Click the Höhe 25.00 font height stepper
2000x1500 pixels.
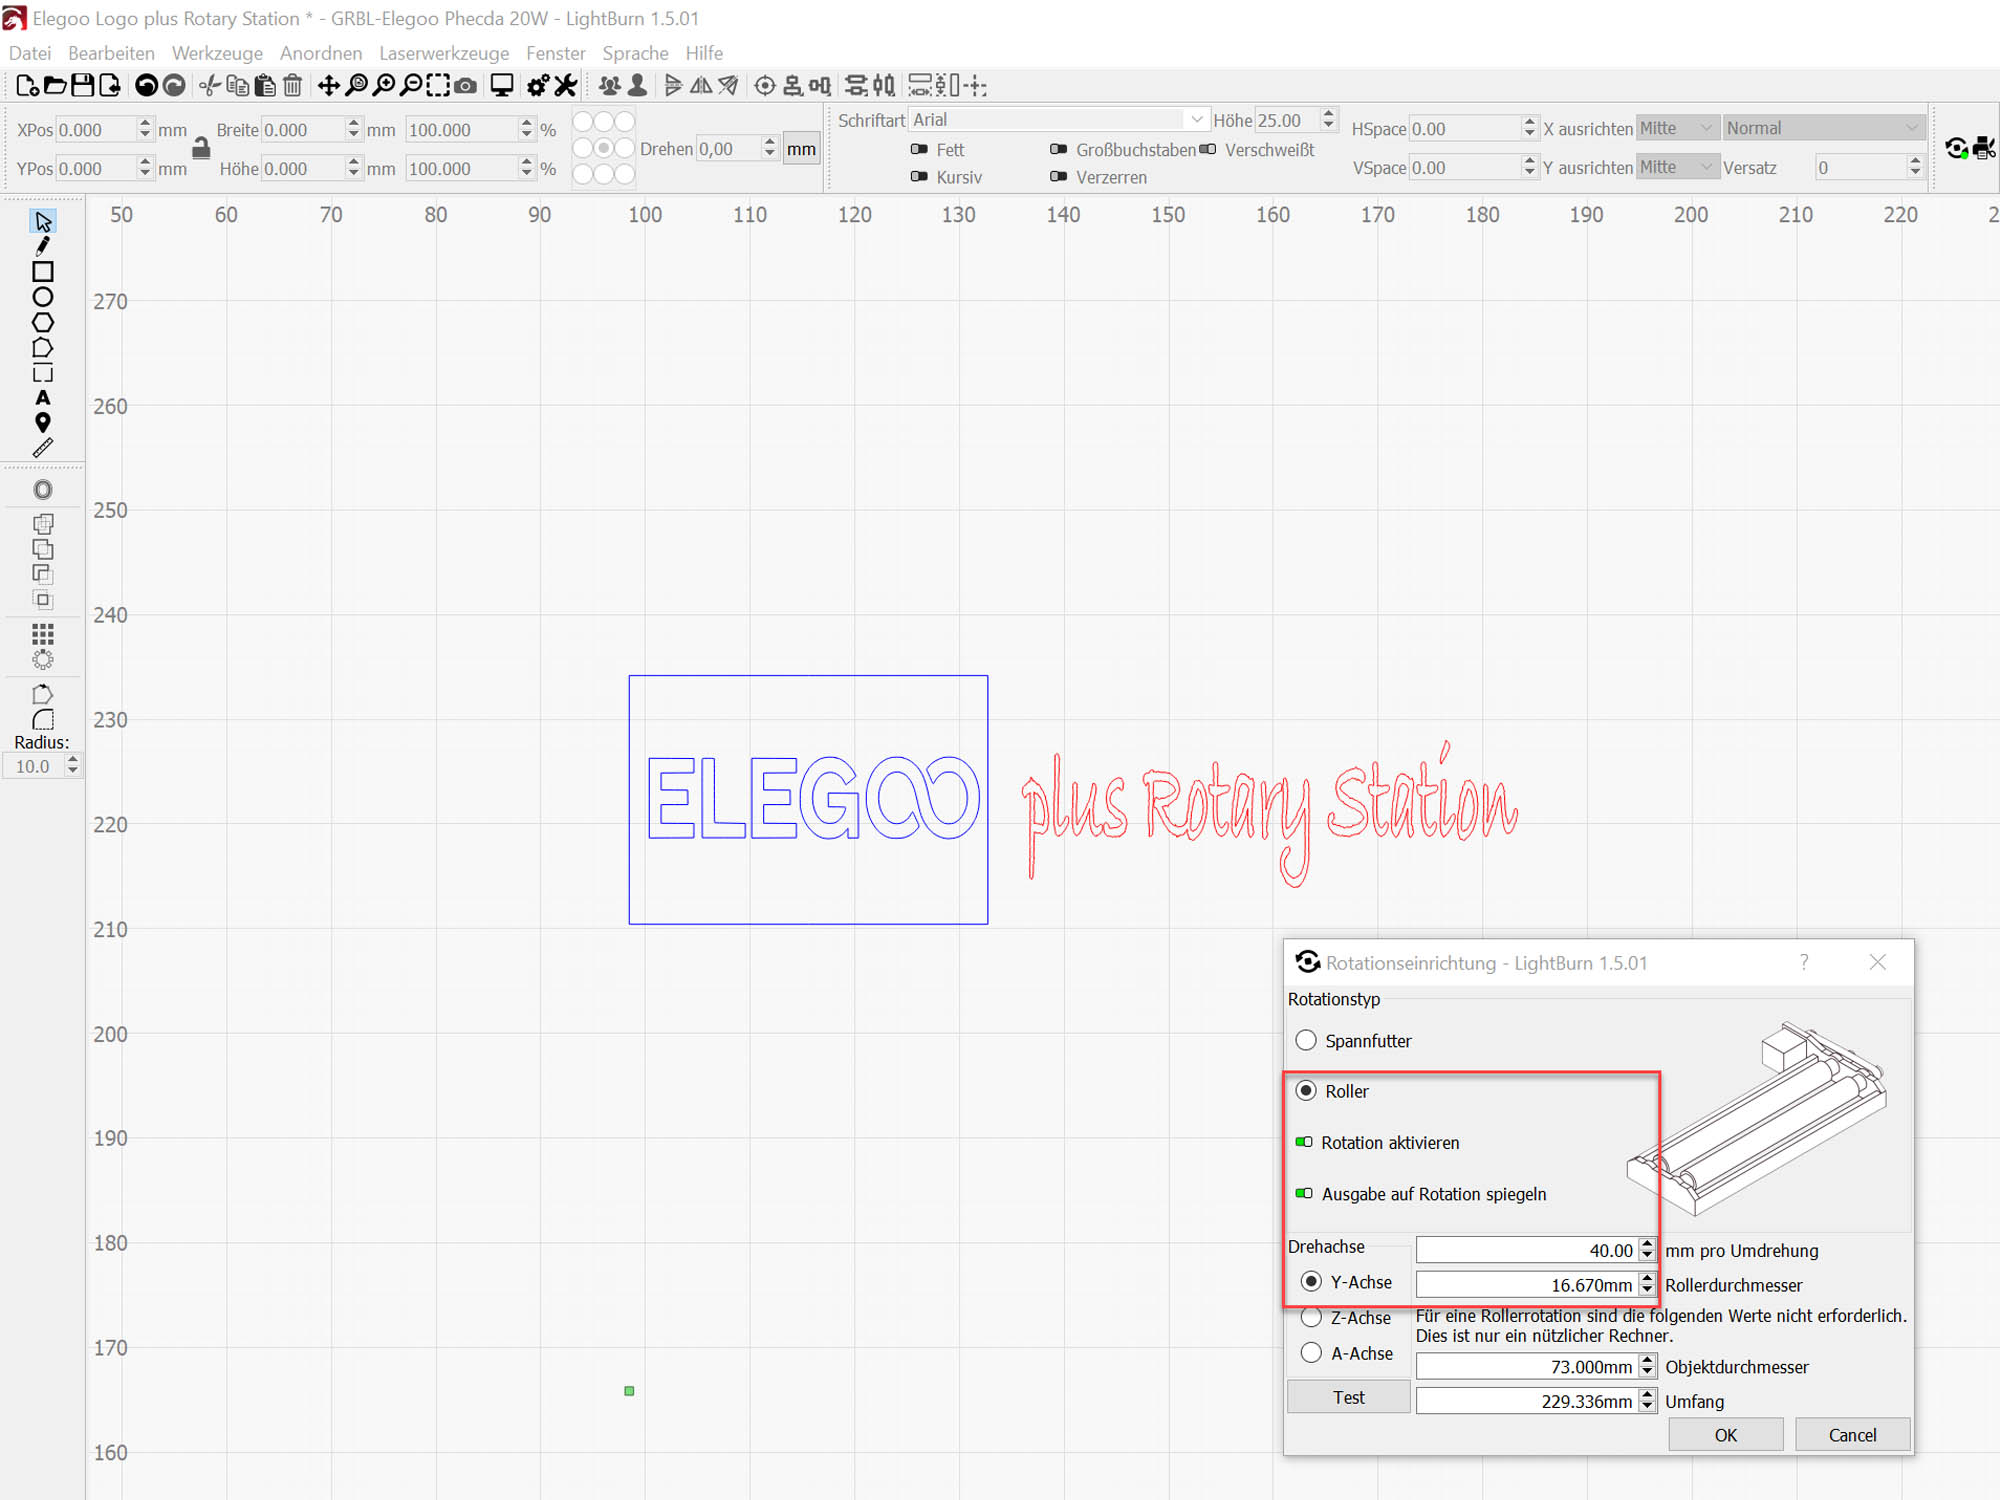tap(1328, 119)
